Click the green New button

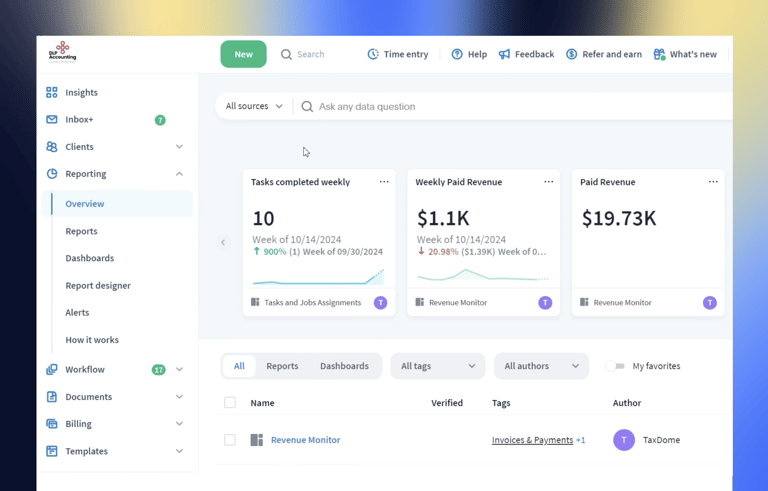243,54
